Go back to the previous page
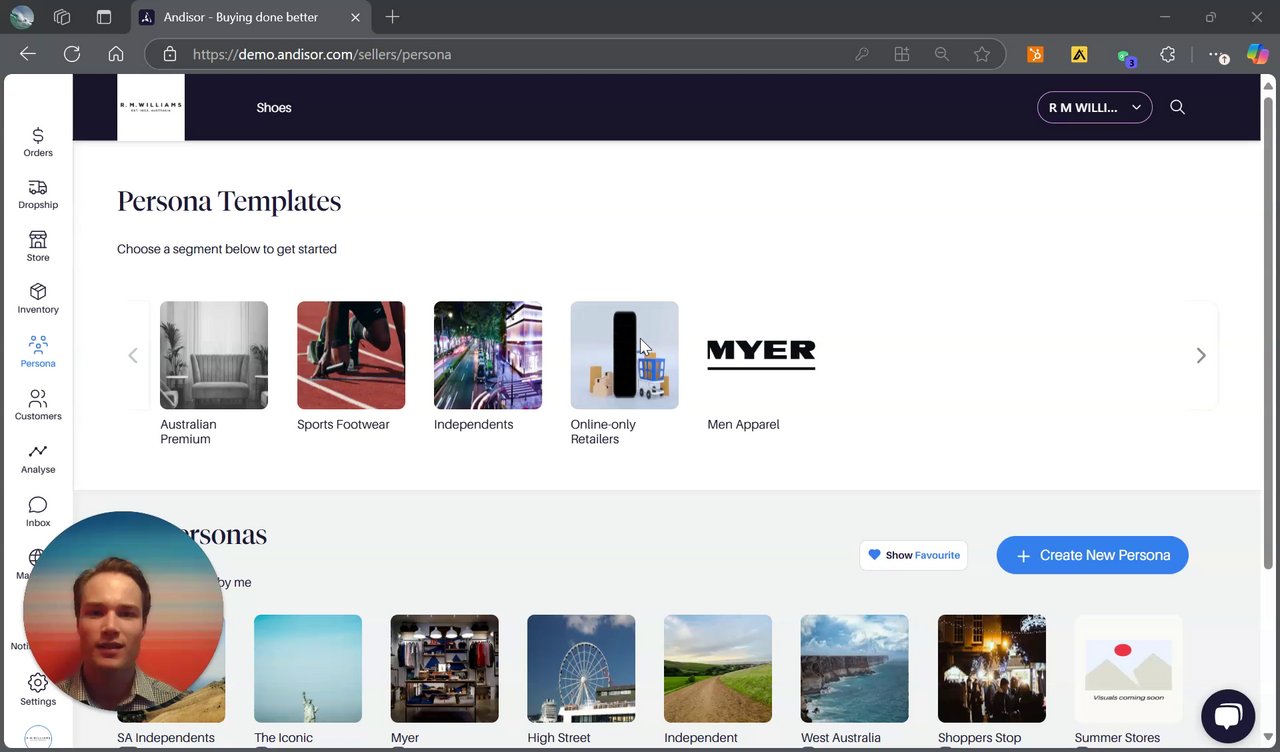 tap(28, 54)
